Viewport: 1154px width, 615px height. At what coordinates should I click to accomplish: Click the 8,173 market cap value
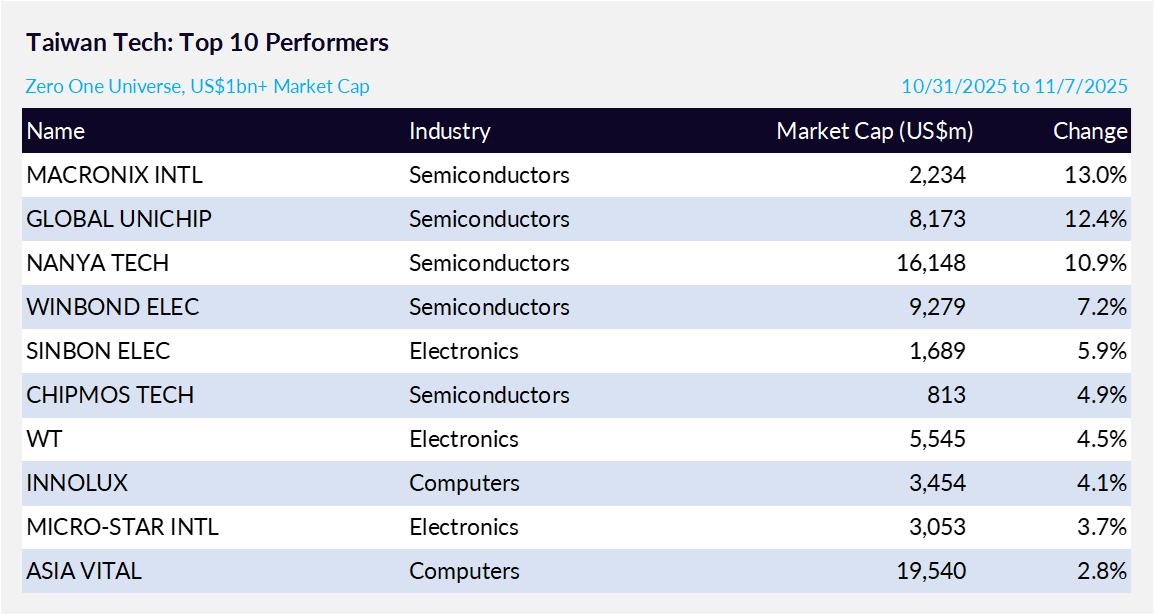point(937,219)
